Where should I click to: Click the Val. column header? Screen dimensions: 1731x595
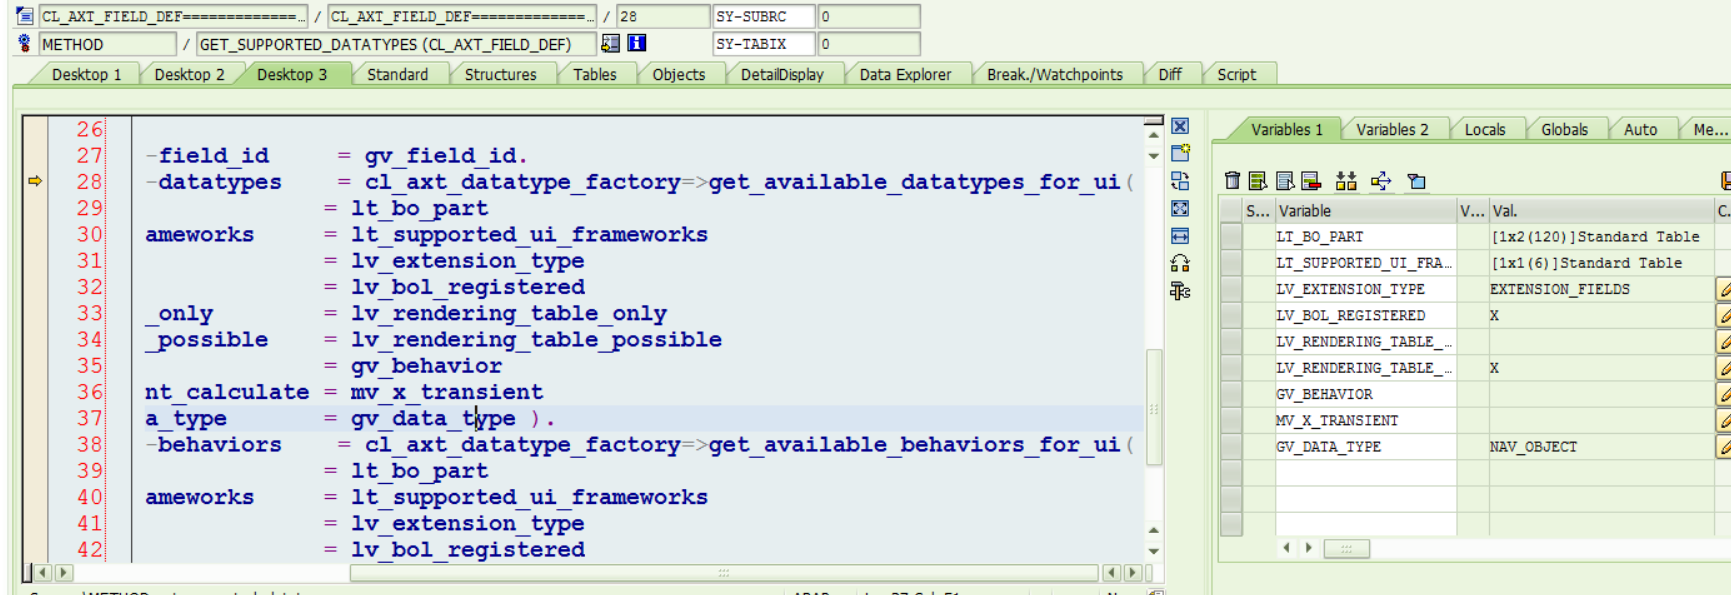[1601, 210]
